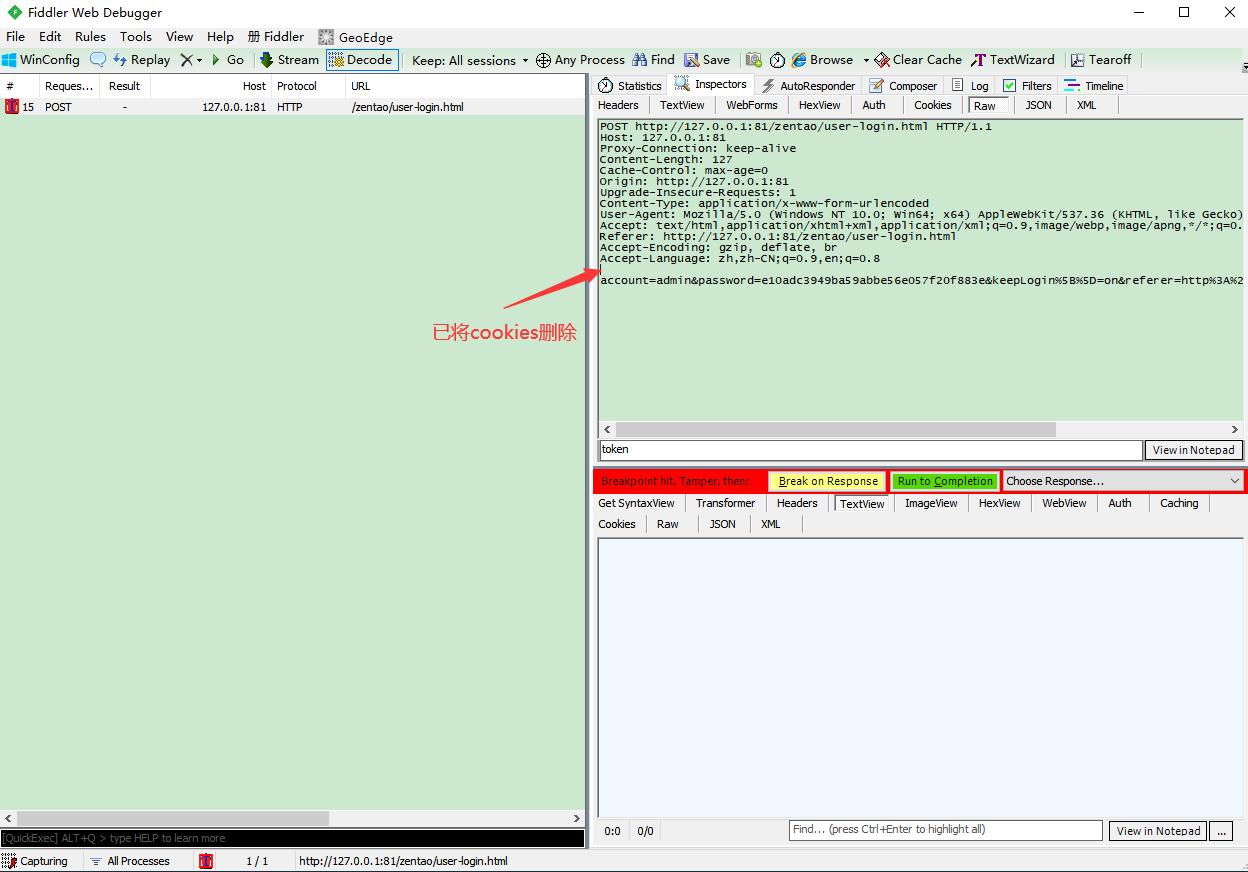Screen dimensions: 1248x872
Task: Click the camera screenshot icon
Action: coord(754,60)
